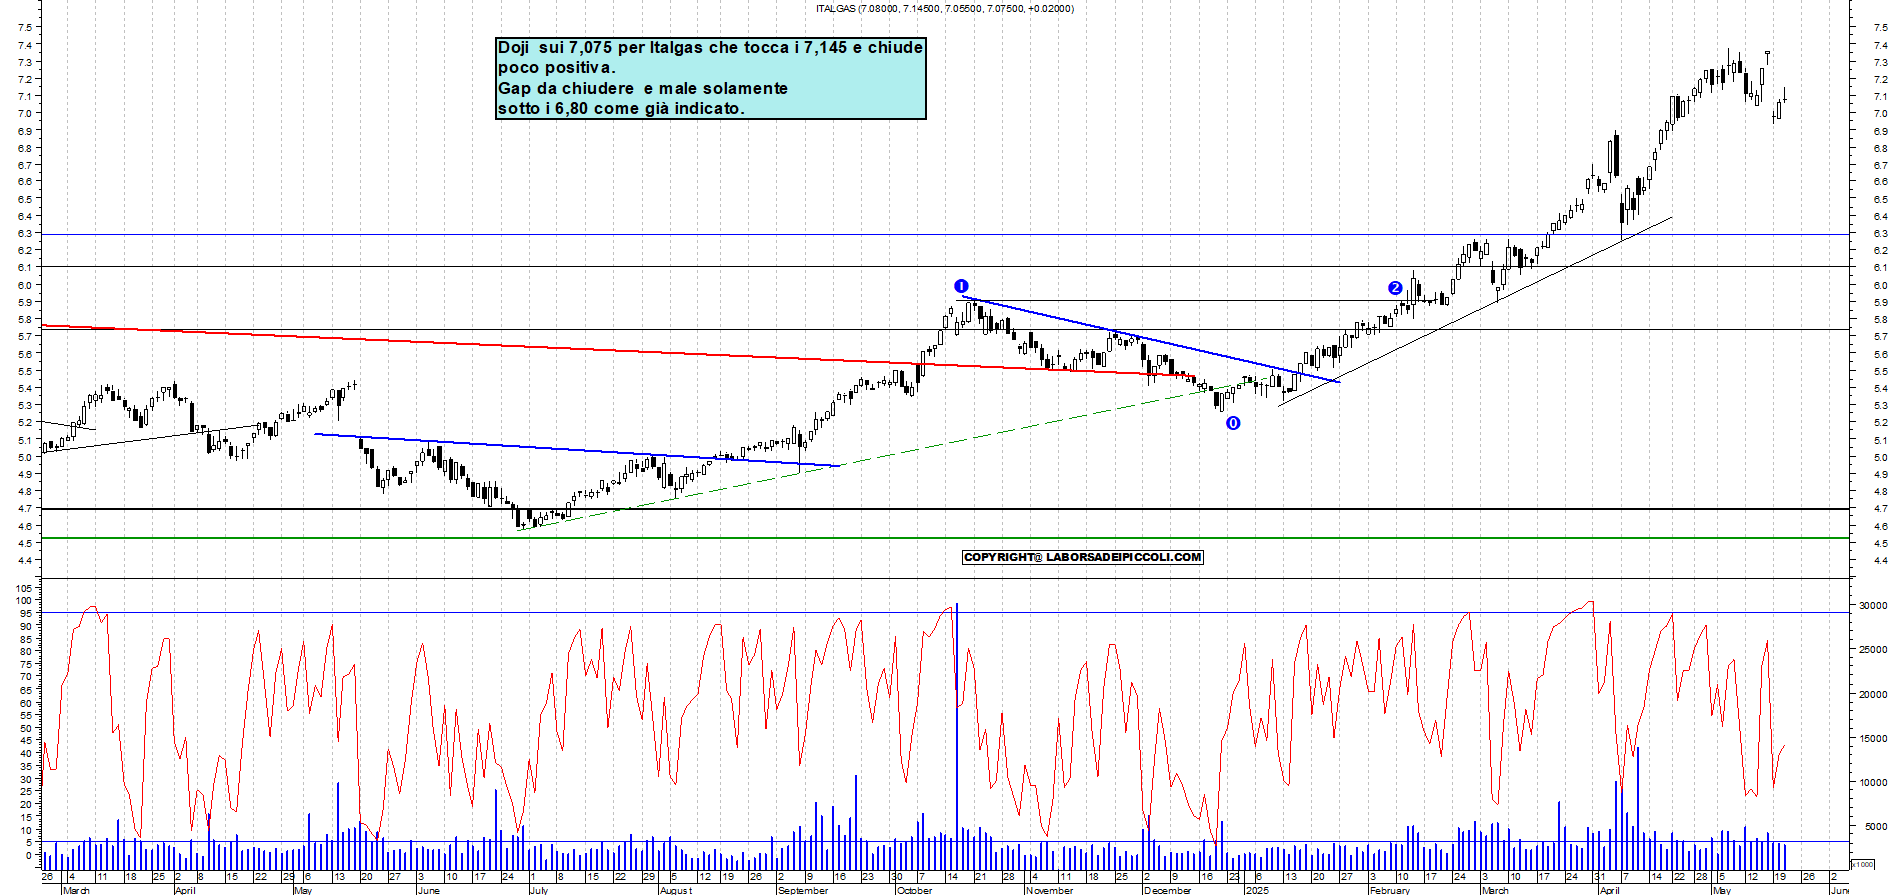Screen dimensions: 1890x895
Task: Click the 'October' month label on time axis
Action: click(x=915, y=890)
